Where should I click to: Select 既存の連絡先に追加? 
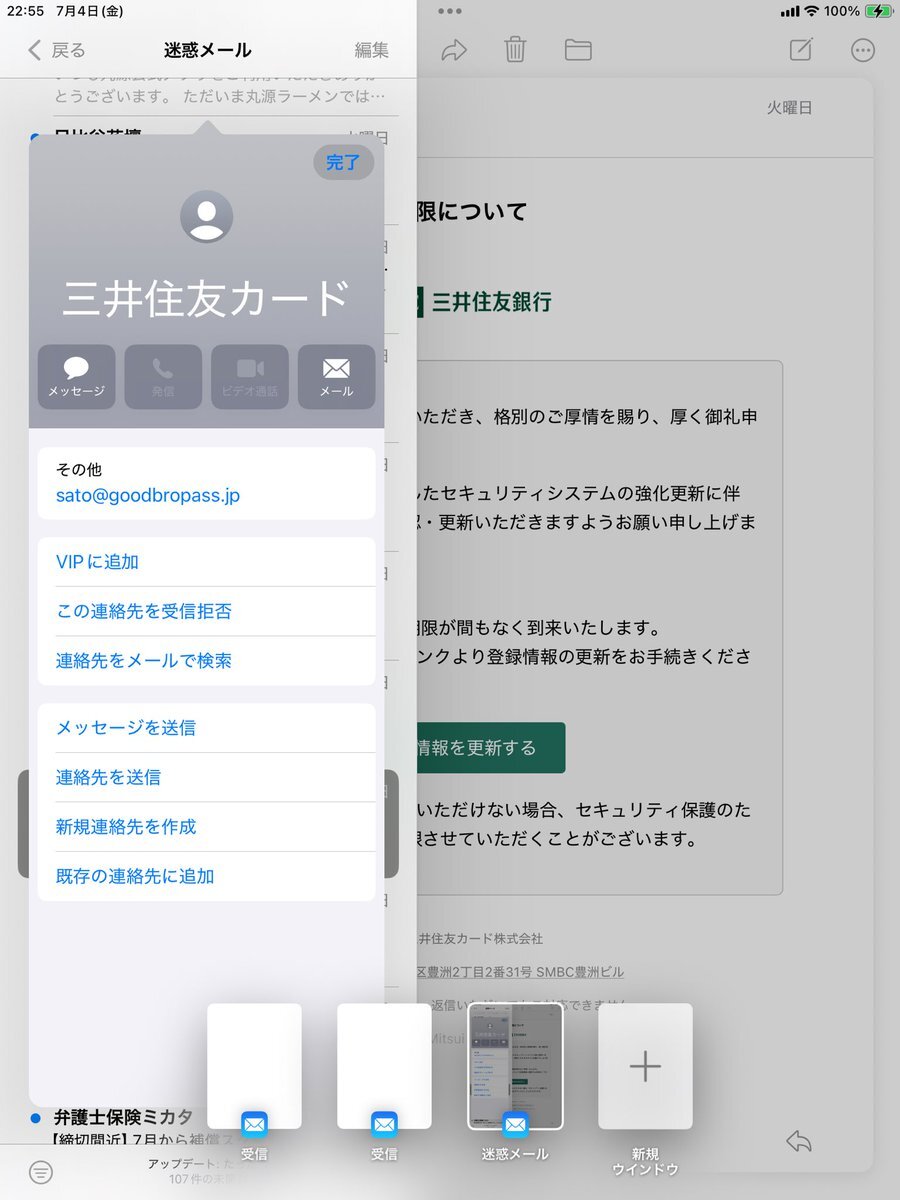pyautogui.click(x=207, y=877)
